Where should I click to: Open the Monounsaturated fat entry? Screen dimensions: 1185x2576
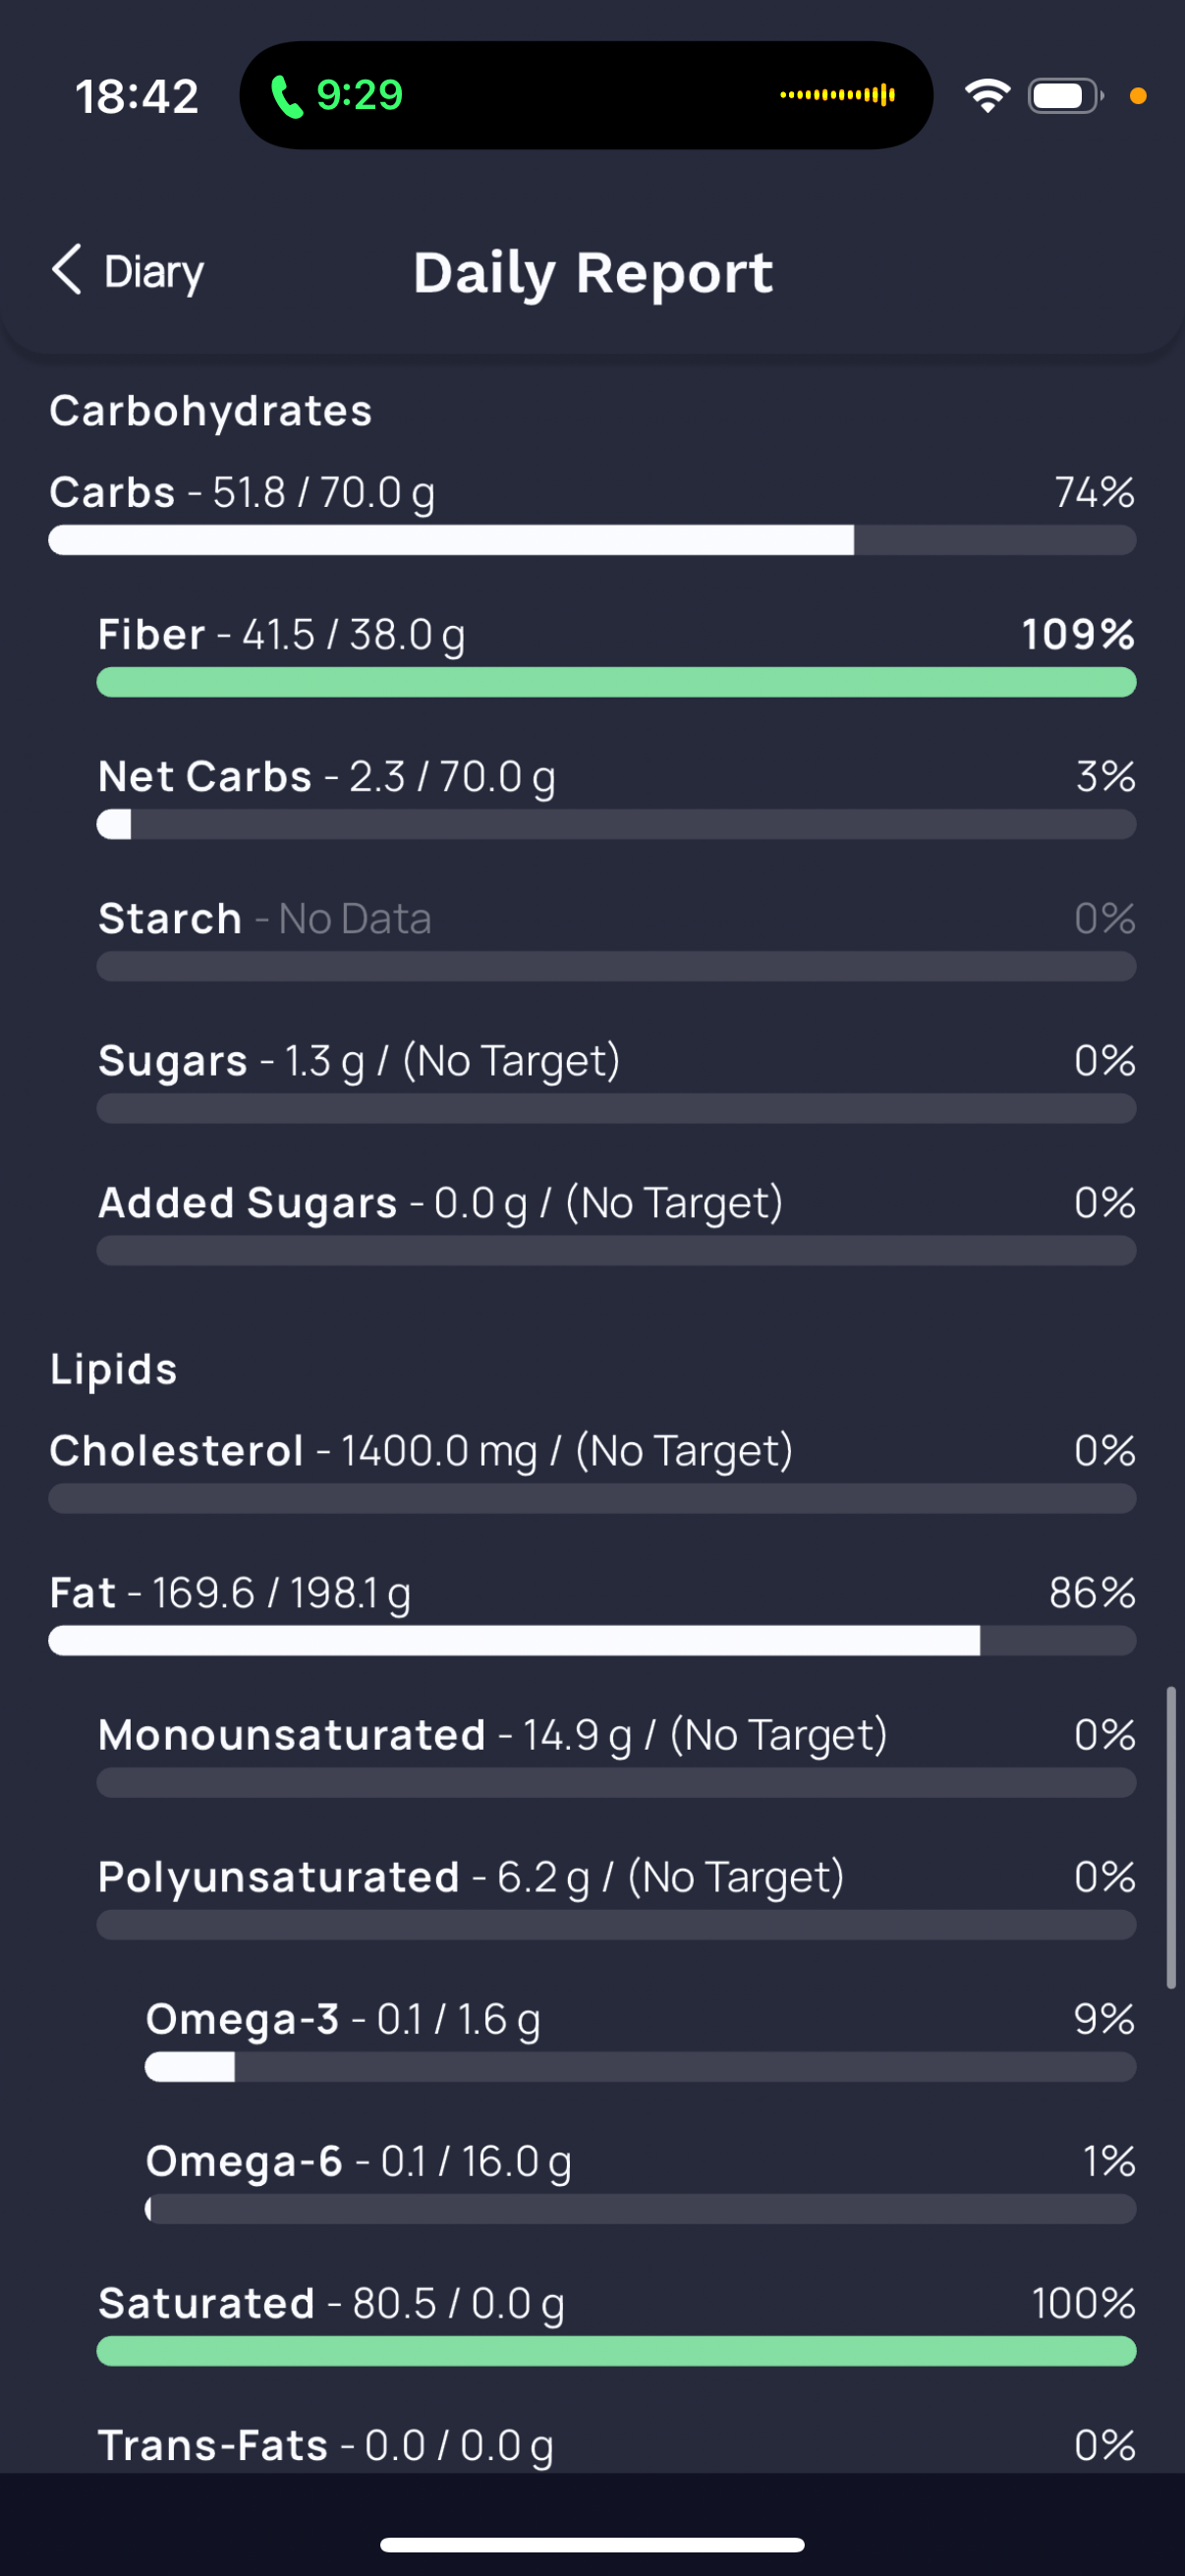pos(616,1755)
